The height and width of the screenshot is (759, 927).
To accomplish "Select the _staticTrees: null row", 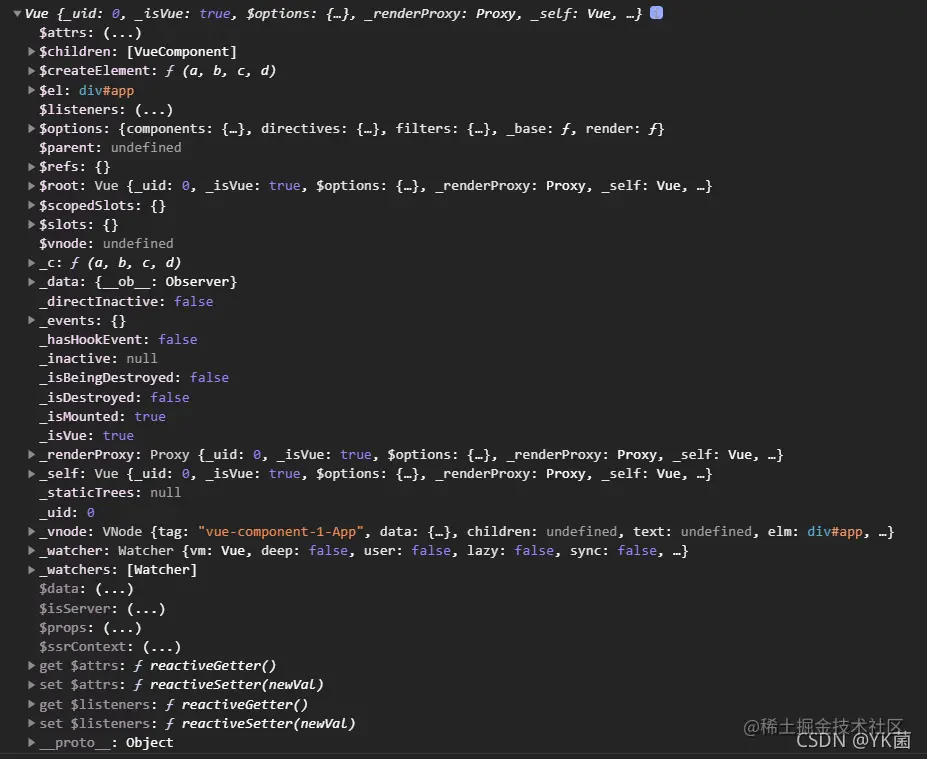I will click(x=111, y=492).
